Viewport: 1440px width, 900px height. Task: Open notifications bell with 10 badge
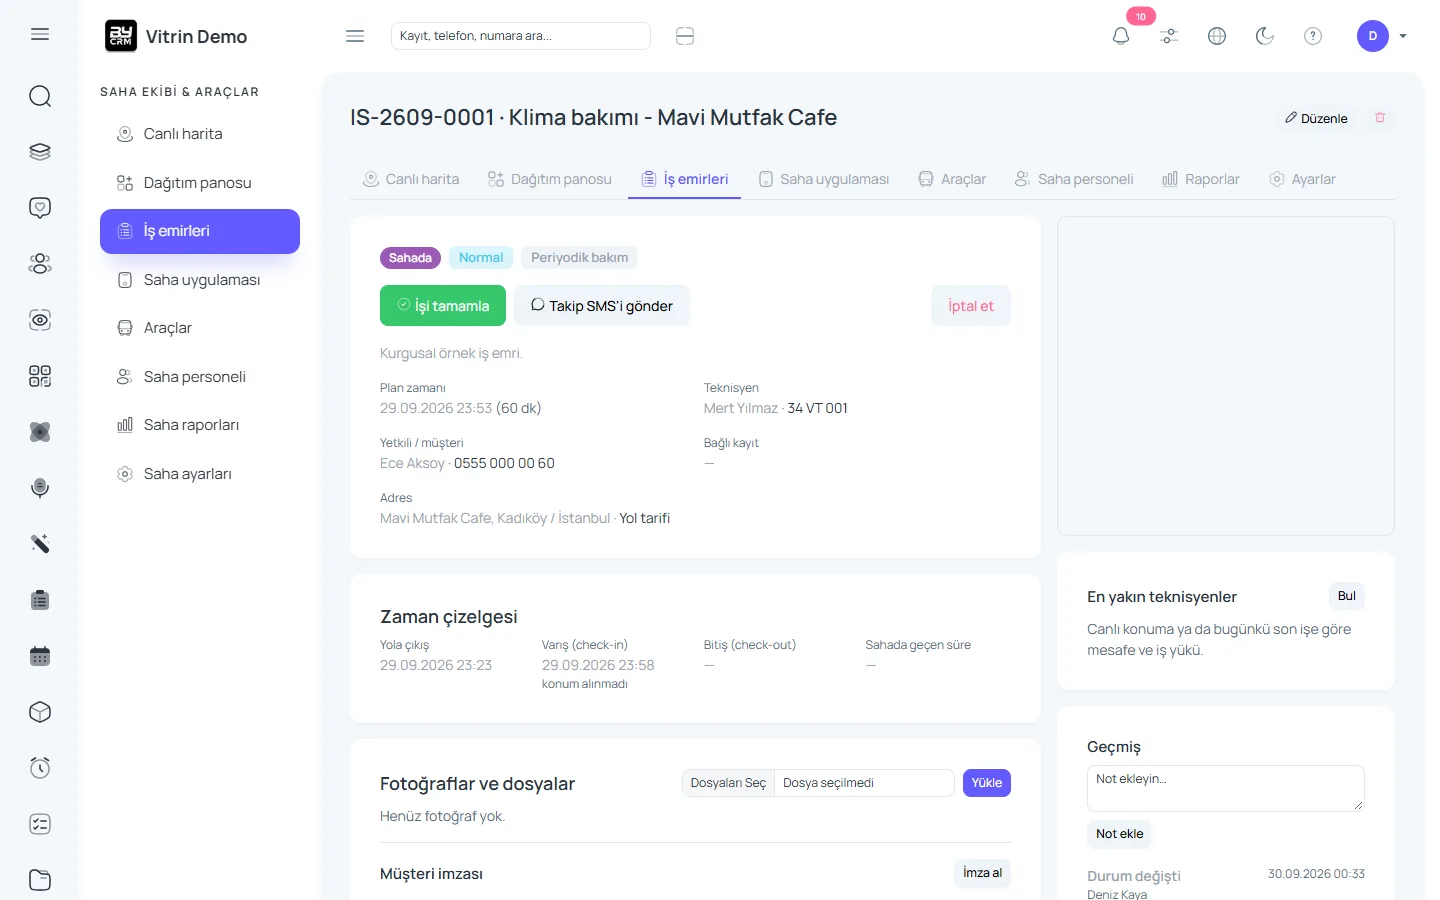pyautogui.click(x=1121, y=36)
